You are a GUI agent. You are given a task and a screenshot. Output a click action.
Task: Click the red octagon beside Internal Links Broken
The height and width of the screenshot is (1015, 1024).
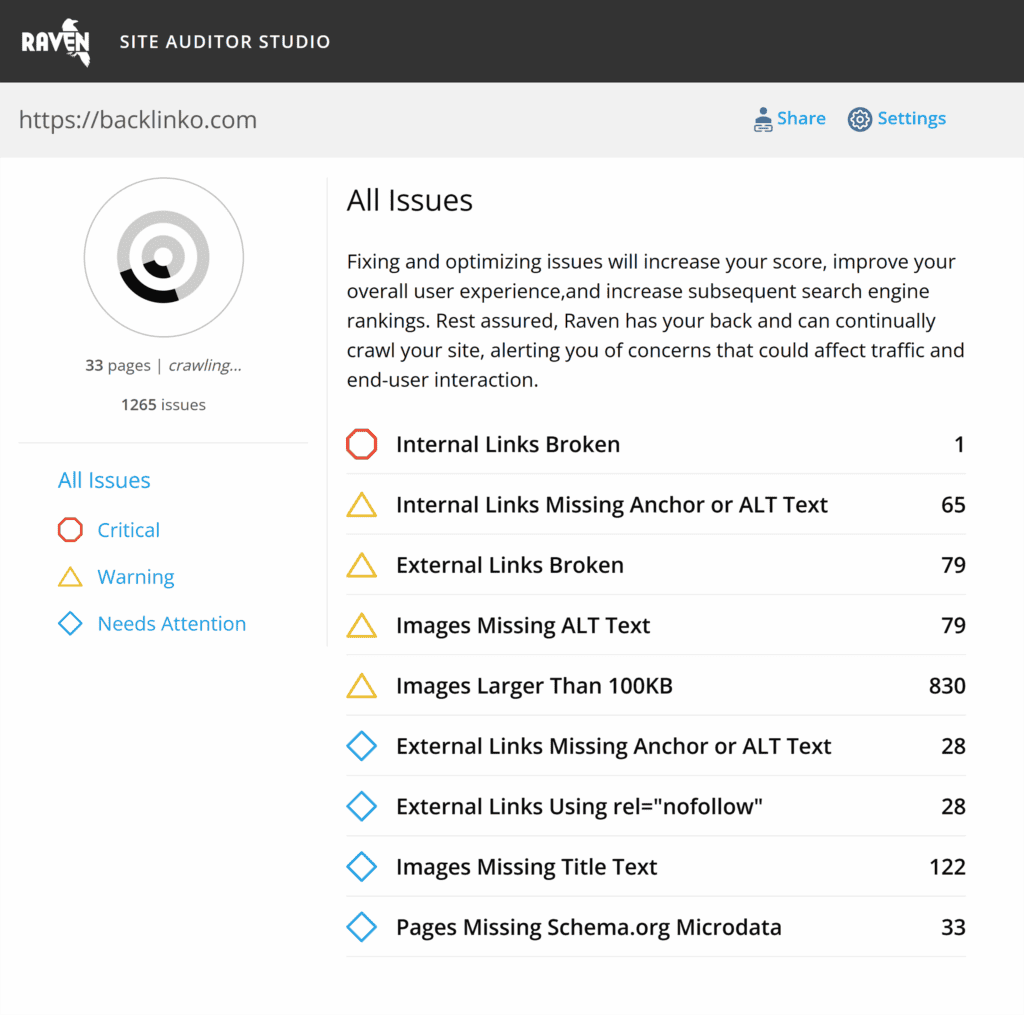361,444
